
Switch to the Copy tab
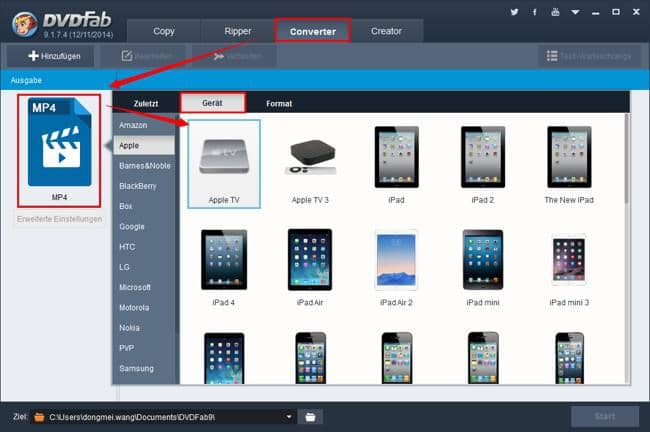(x=164, y=31)
